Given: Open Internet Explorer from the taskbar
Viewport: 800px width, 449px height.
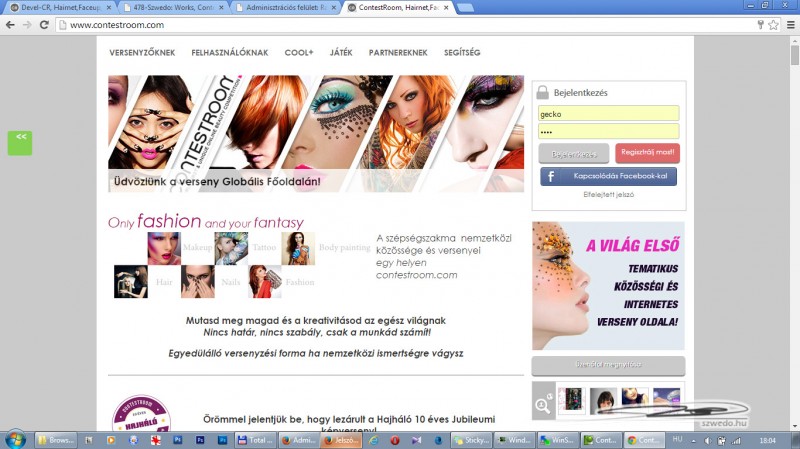Looking at the screenshot, I should click(373, 440).
